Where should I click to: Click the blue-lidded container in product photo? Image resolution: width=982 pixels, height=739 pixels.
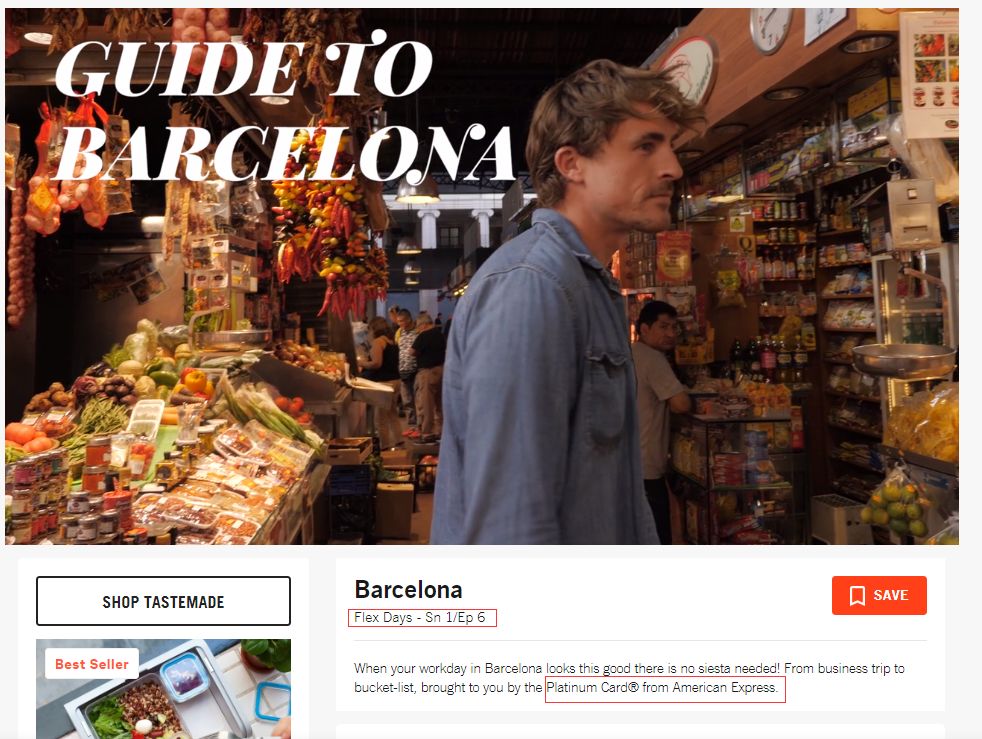(x=183, y=675)
